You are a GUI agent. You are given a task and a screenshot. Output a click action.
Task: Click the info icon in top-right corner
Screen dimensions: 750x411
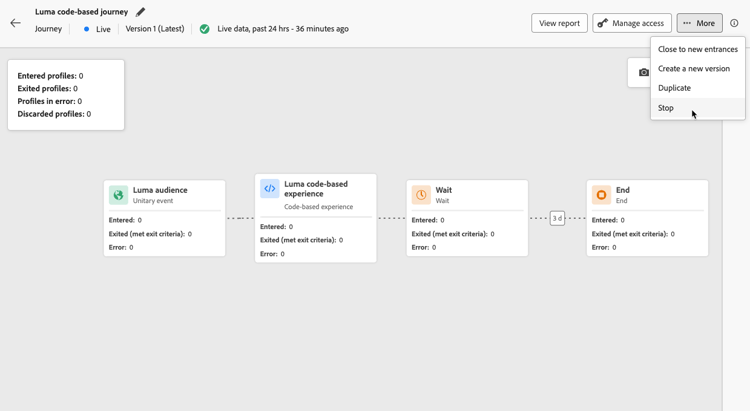click(734, 23)
